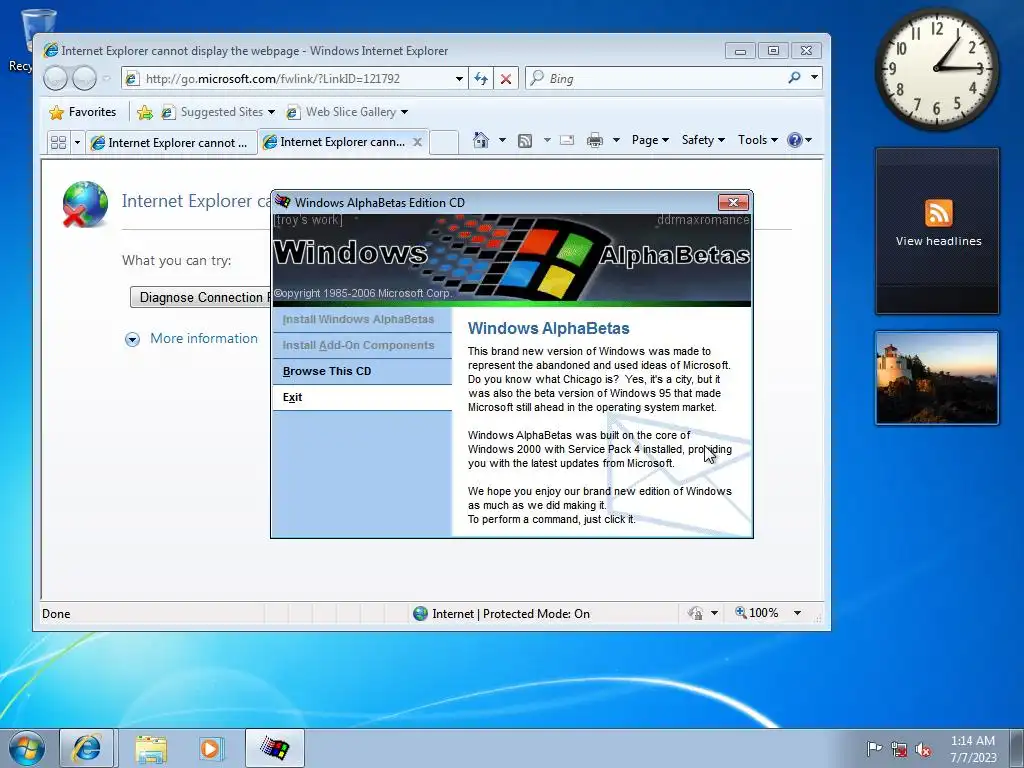Open the tab list dropdown arrow
The width and height of the screenshot is (1024, 768).
(76, 142)
